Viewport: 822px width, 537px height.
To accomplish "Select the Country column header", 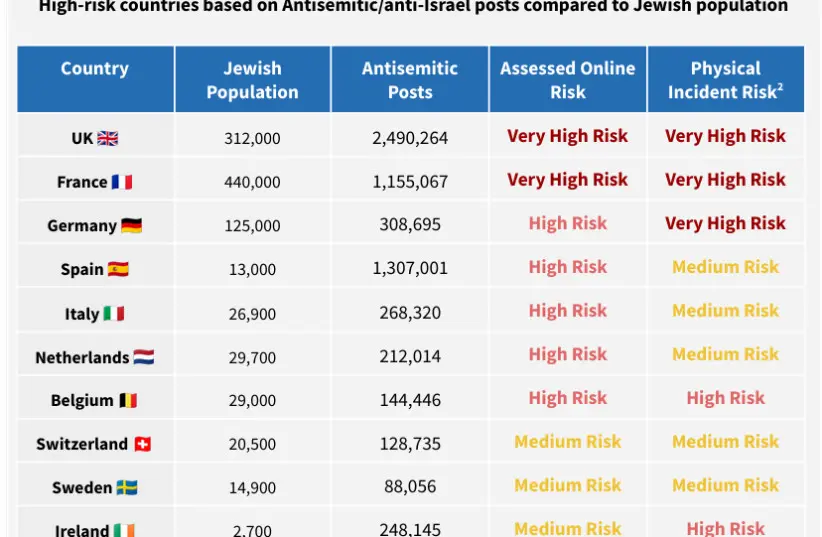I will [95, 69].
